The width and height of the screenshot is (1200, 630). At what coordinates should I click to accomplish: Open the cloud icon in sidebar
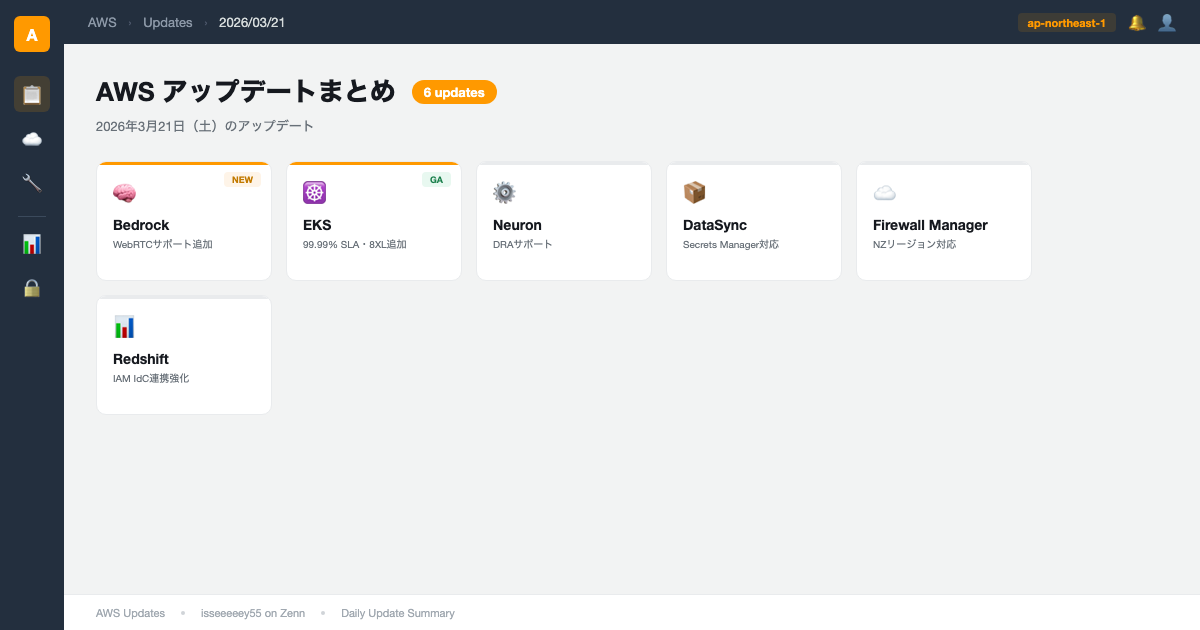coord(32,139)
